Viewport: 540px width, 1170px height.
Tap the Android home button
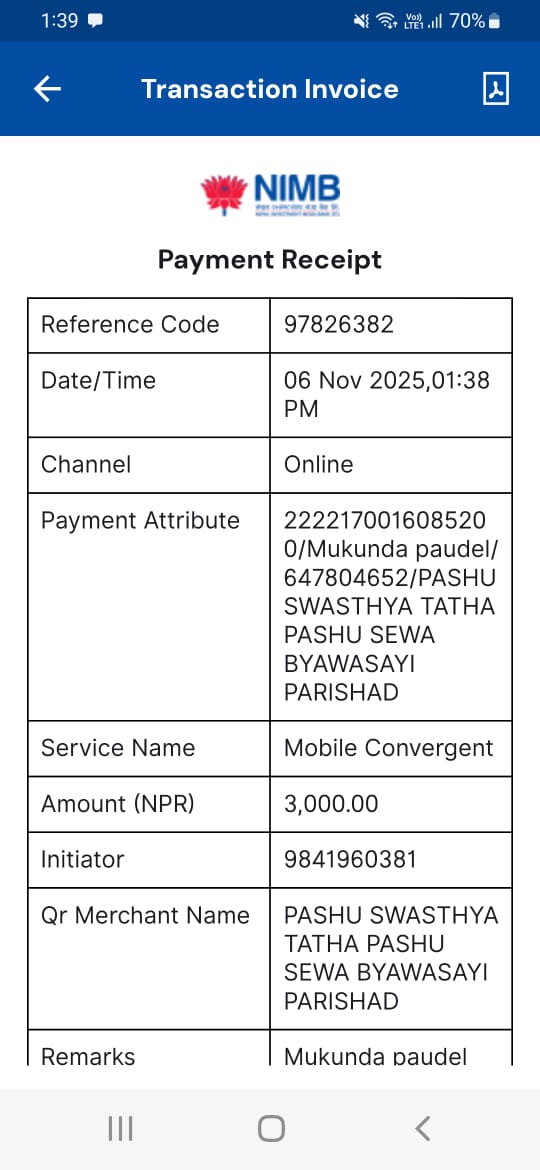coord(271,1129)
